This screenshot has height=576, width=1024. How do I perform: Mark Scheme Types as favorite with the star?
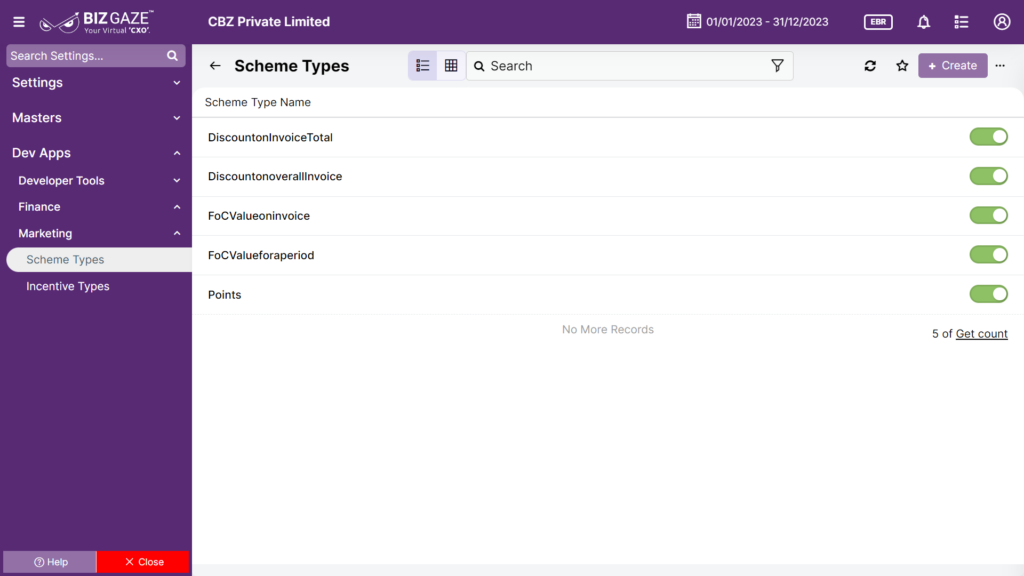pos(902,66)
